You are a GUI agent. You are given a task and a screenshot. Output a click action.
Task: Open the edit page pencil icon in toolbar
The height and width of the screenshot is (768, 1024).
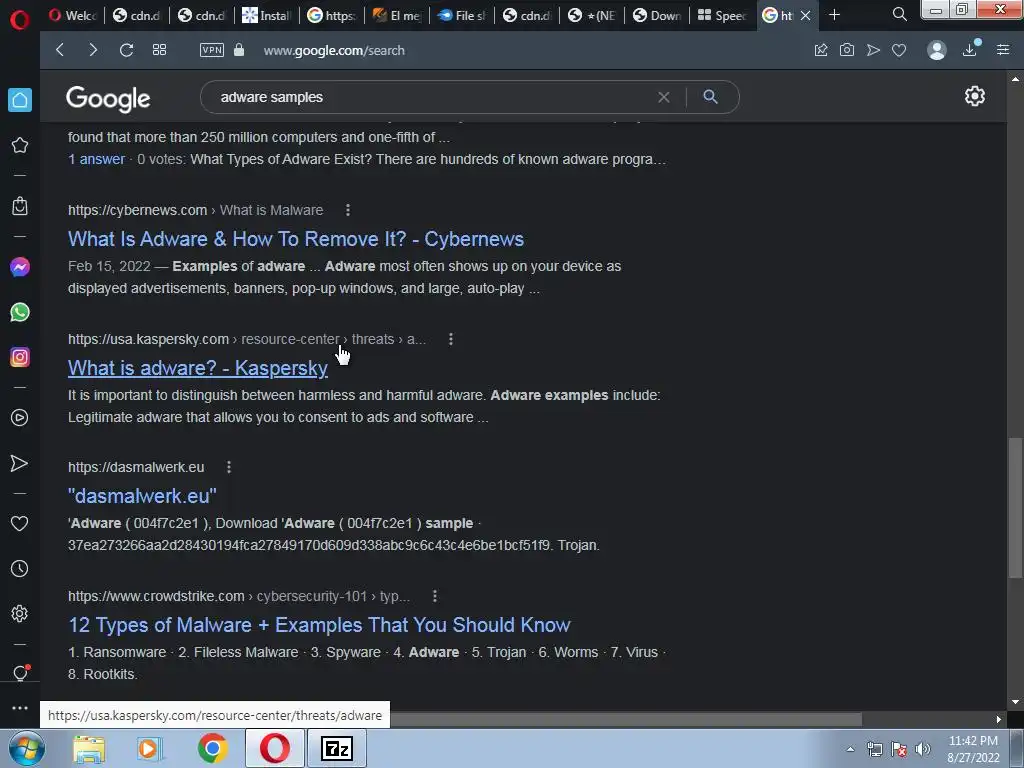coord(821,50)
